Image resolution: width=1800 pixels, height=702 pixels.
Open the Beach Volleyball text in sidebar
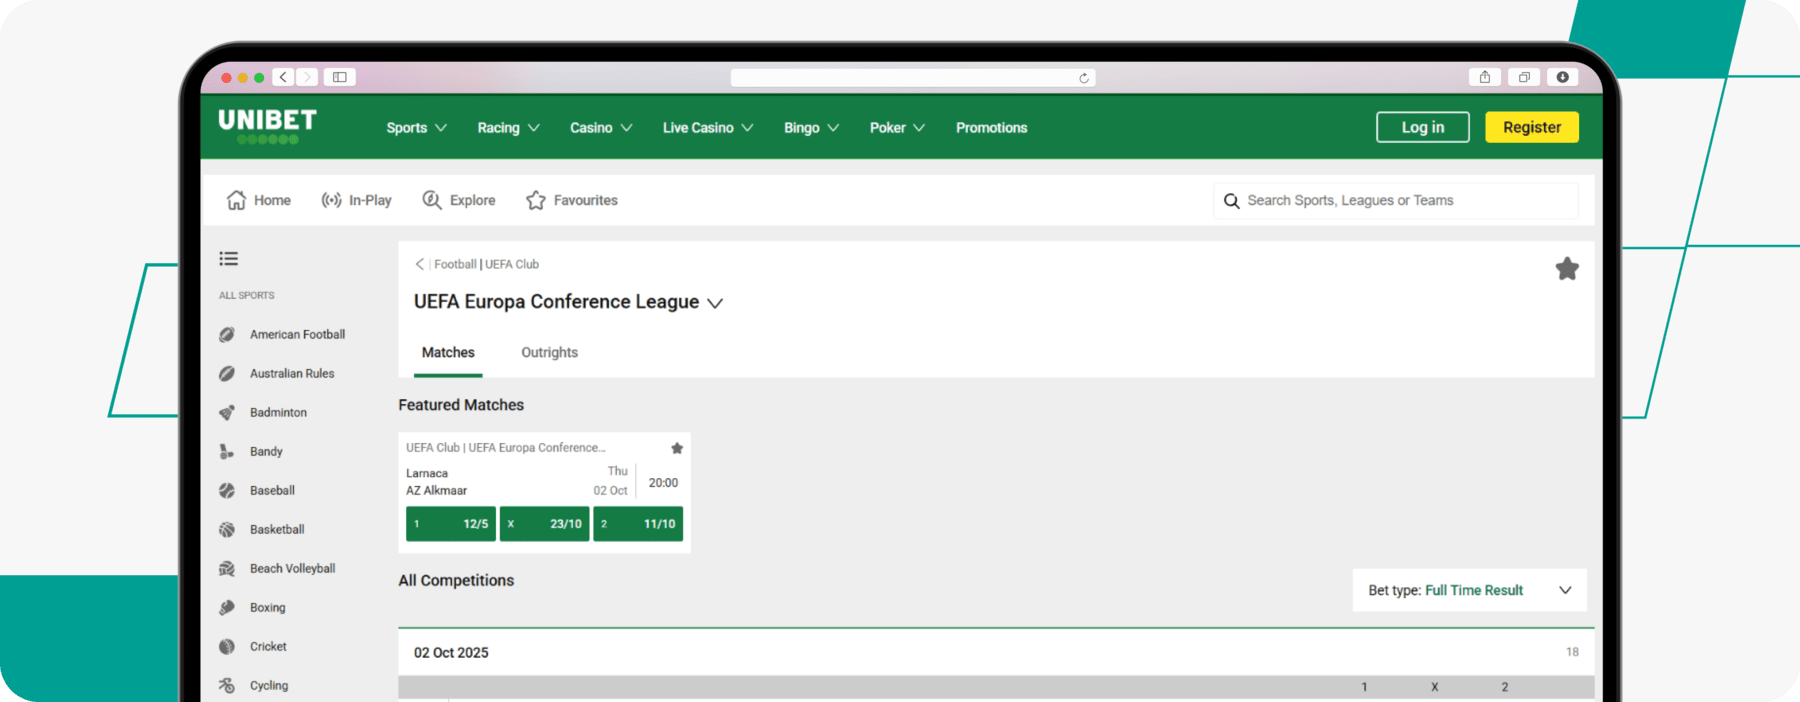pyautogui.click(x=292, y=568)
